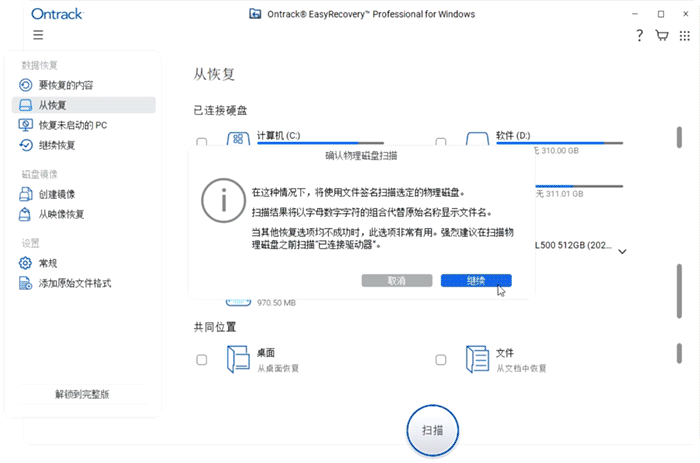Click the 创建镜像 document icon
Viewport: 700px width, 463px height.
click(x=25, y=194)
